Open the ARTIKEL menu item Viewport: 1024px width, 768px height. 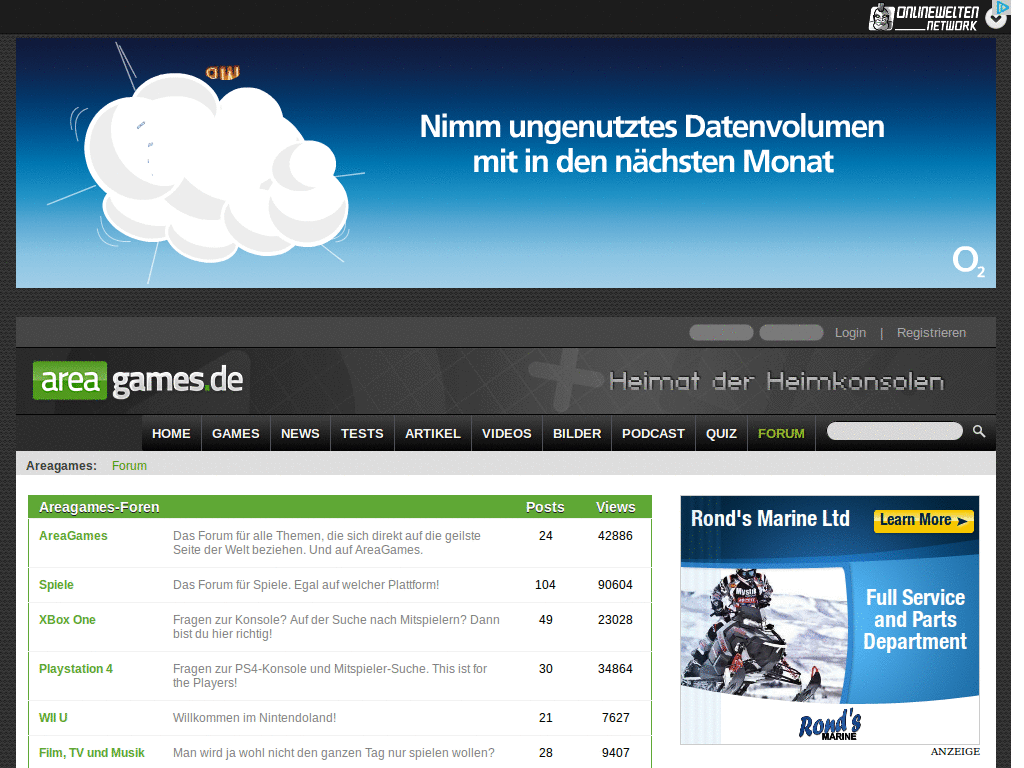[433, 434]
